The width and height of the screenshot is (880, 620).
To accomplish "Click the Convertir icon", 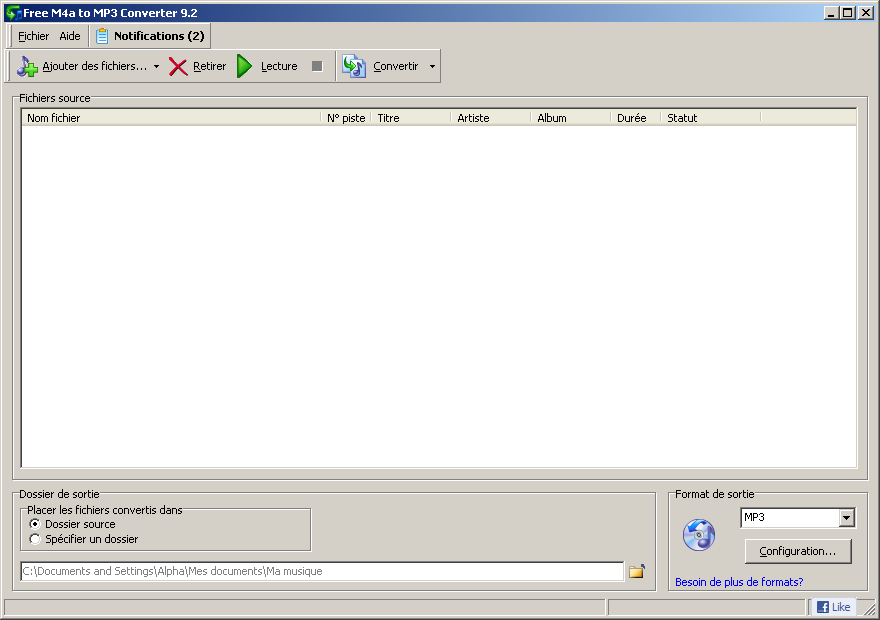I will pos(354,66).
